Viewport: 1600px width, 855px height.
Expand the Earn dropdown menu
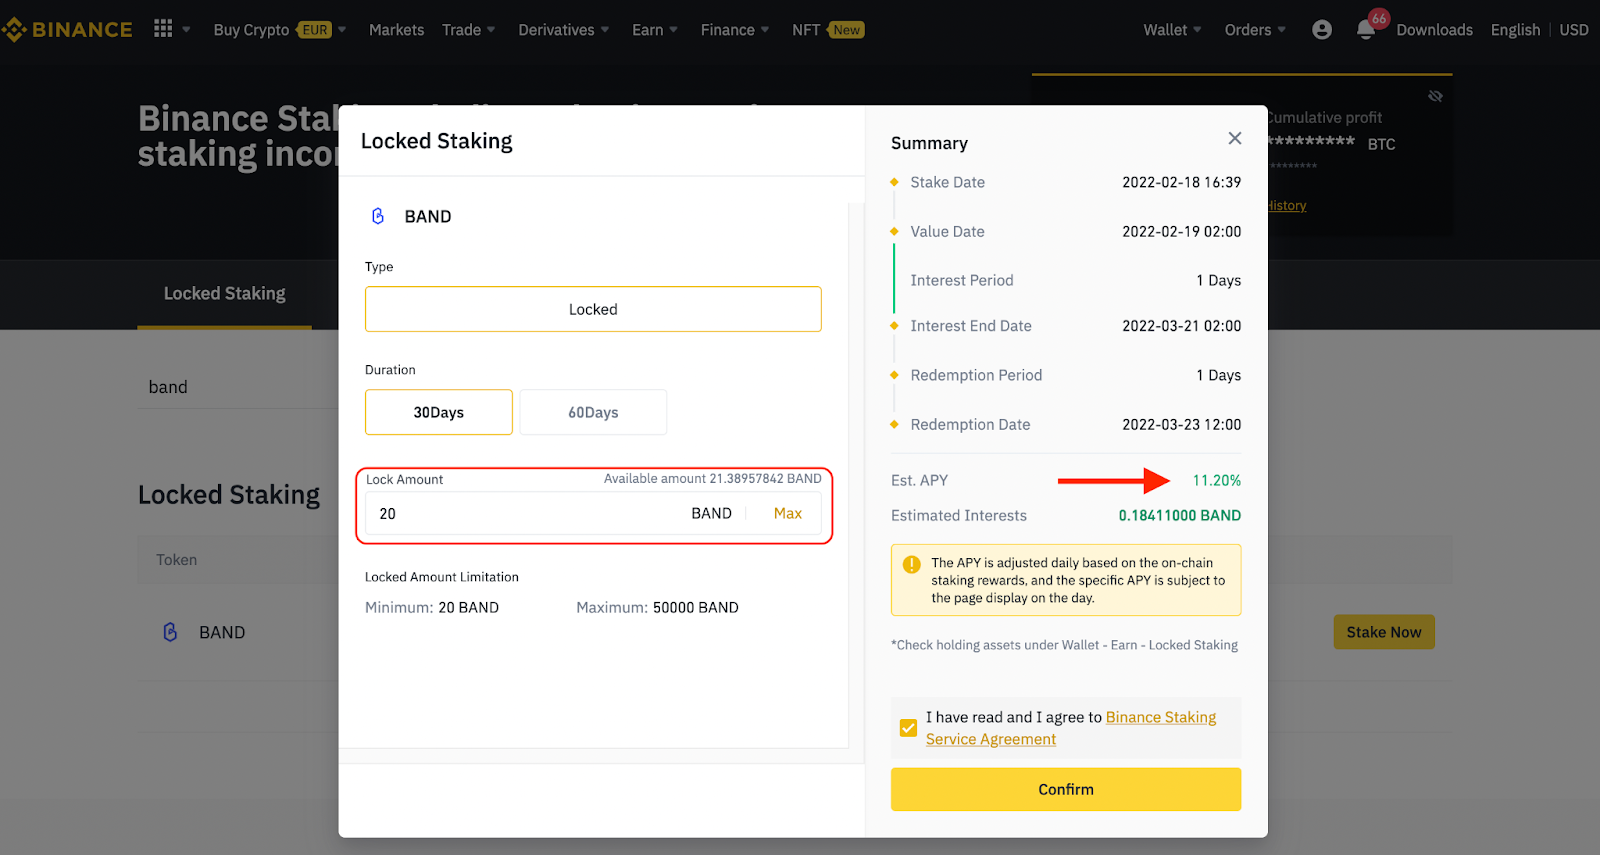point(654,30)
